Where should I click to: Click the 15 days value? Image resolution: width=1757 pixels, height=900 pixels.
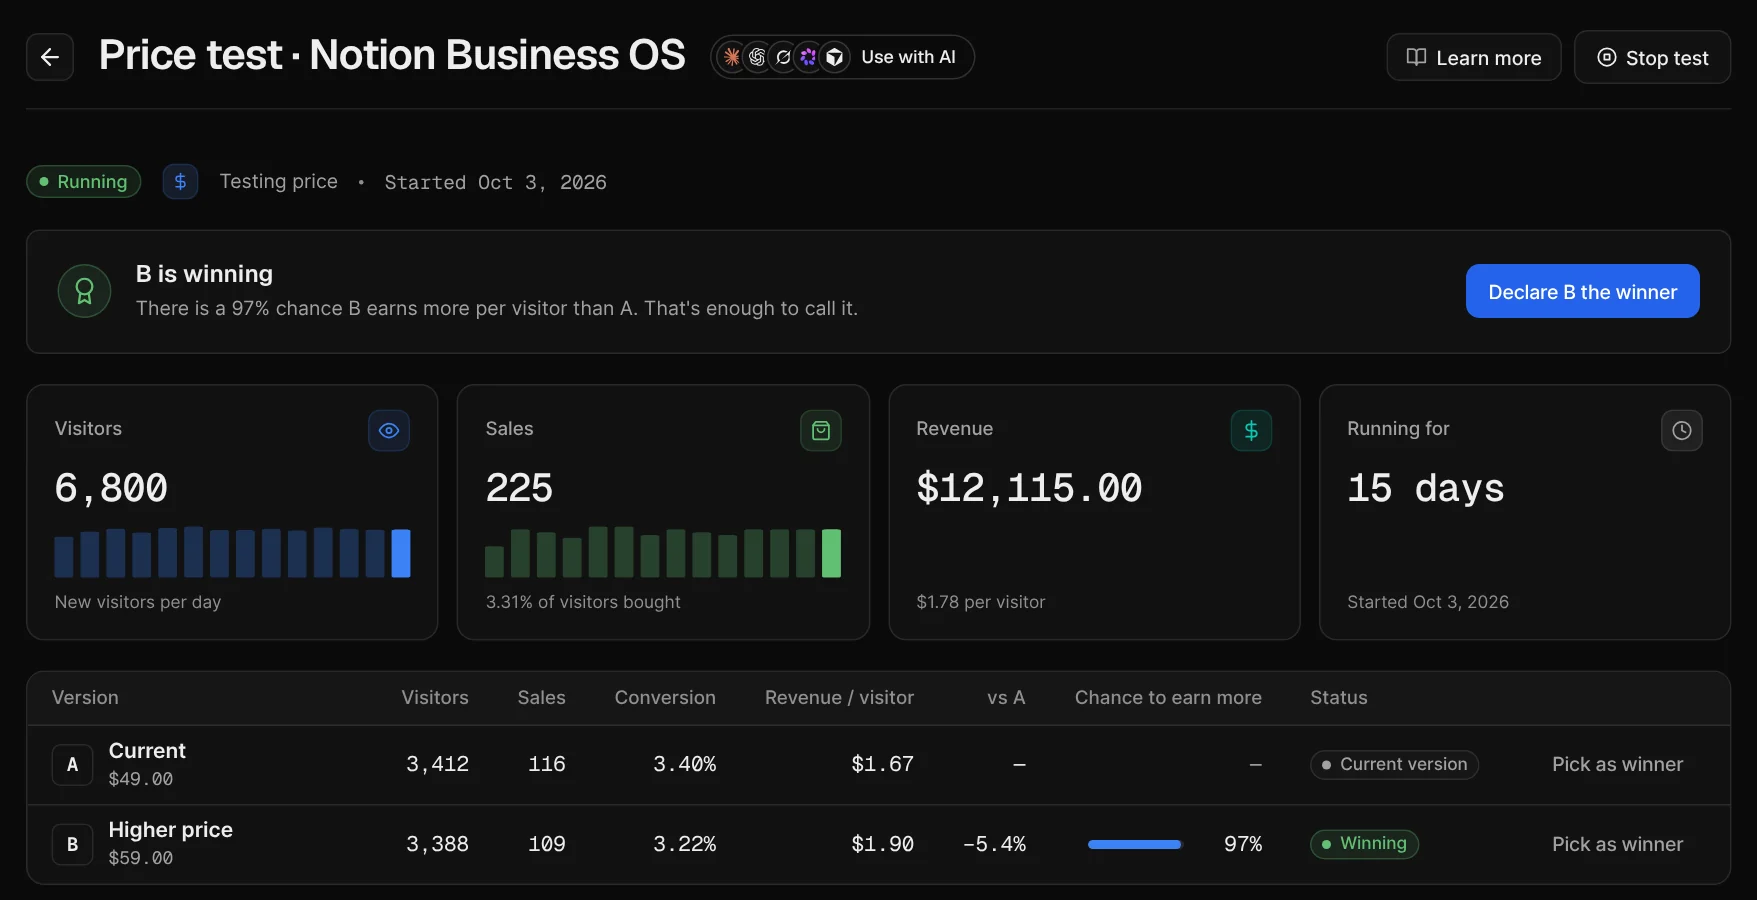tap(1425, 488)
